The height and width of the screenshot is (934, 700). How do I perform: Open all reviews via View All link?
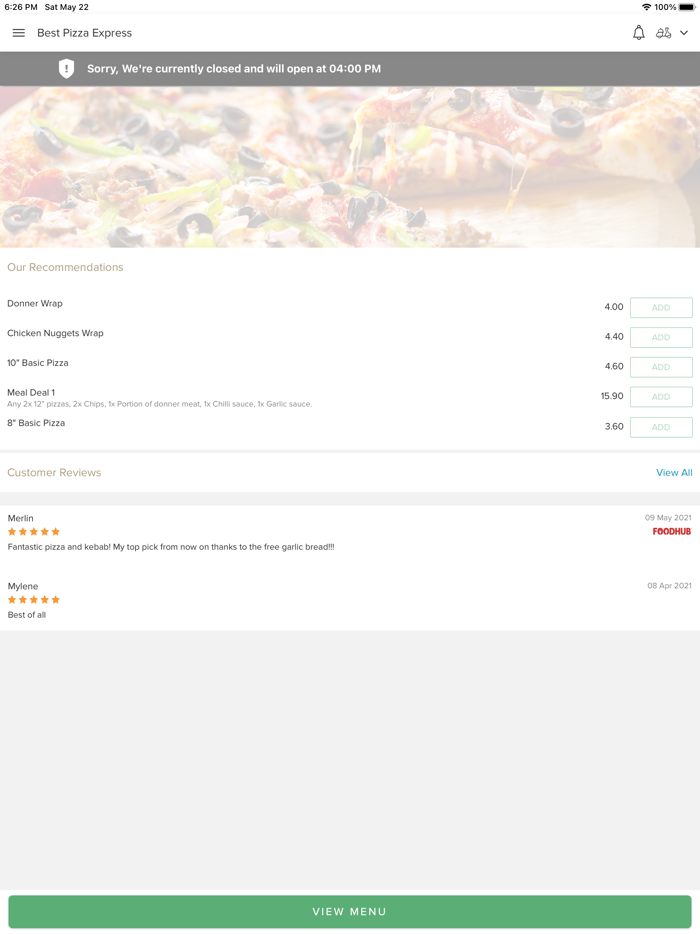click(674, 472)
